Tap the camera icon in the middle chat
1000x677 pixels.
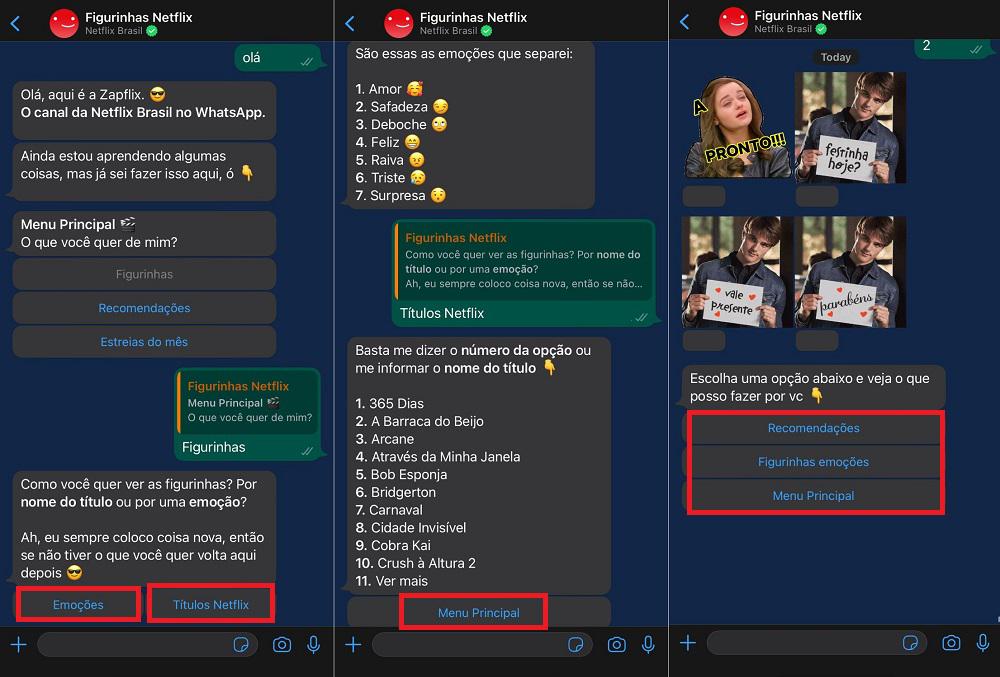point(616,644)
